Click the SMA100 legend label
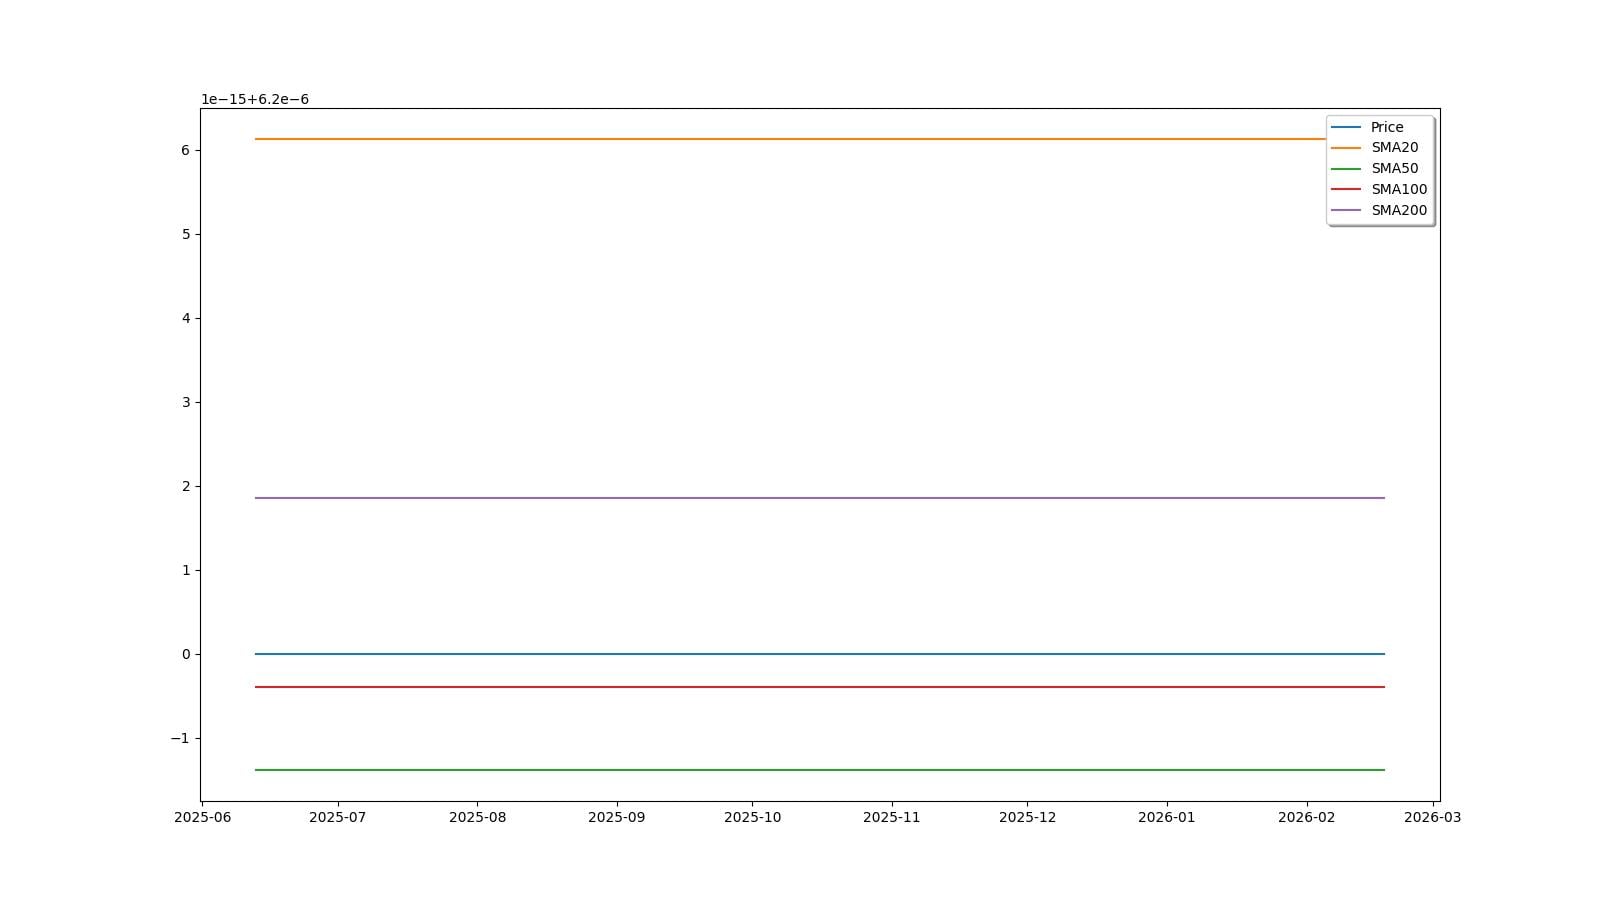The image size is (1600, 900). click(x=1399, y=190)
